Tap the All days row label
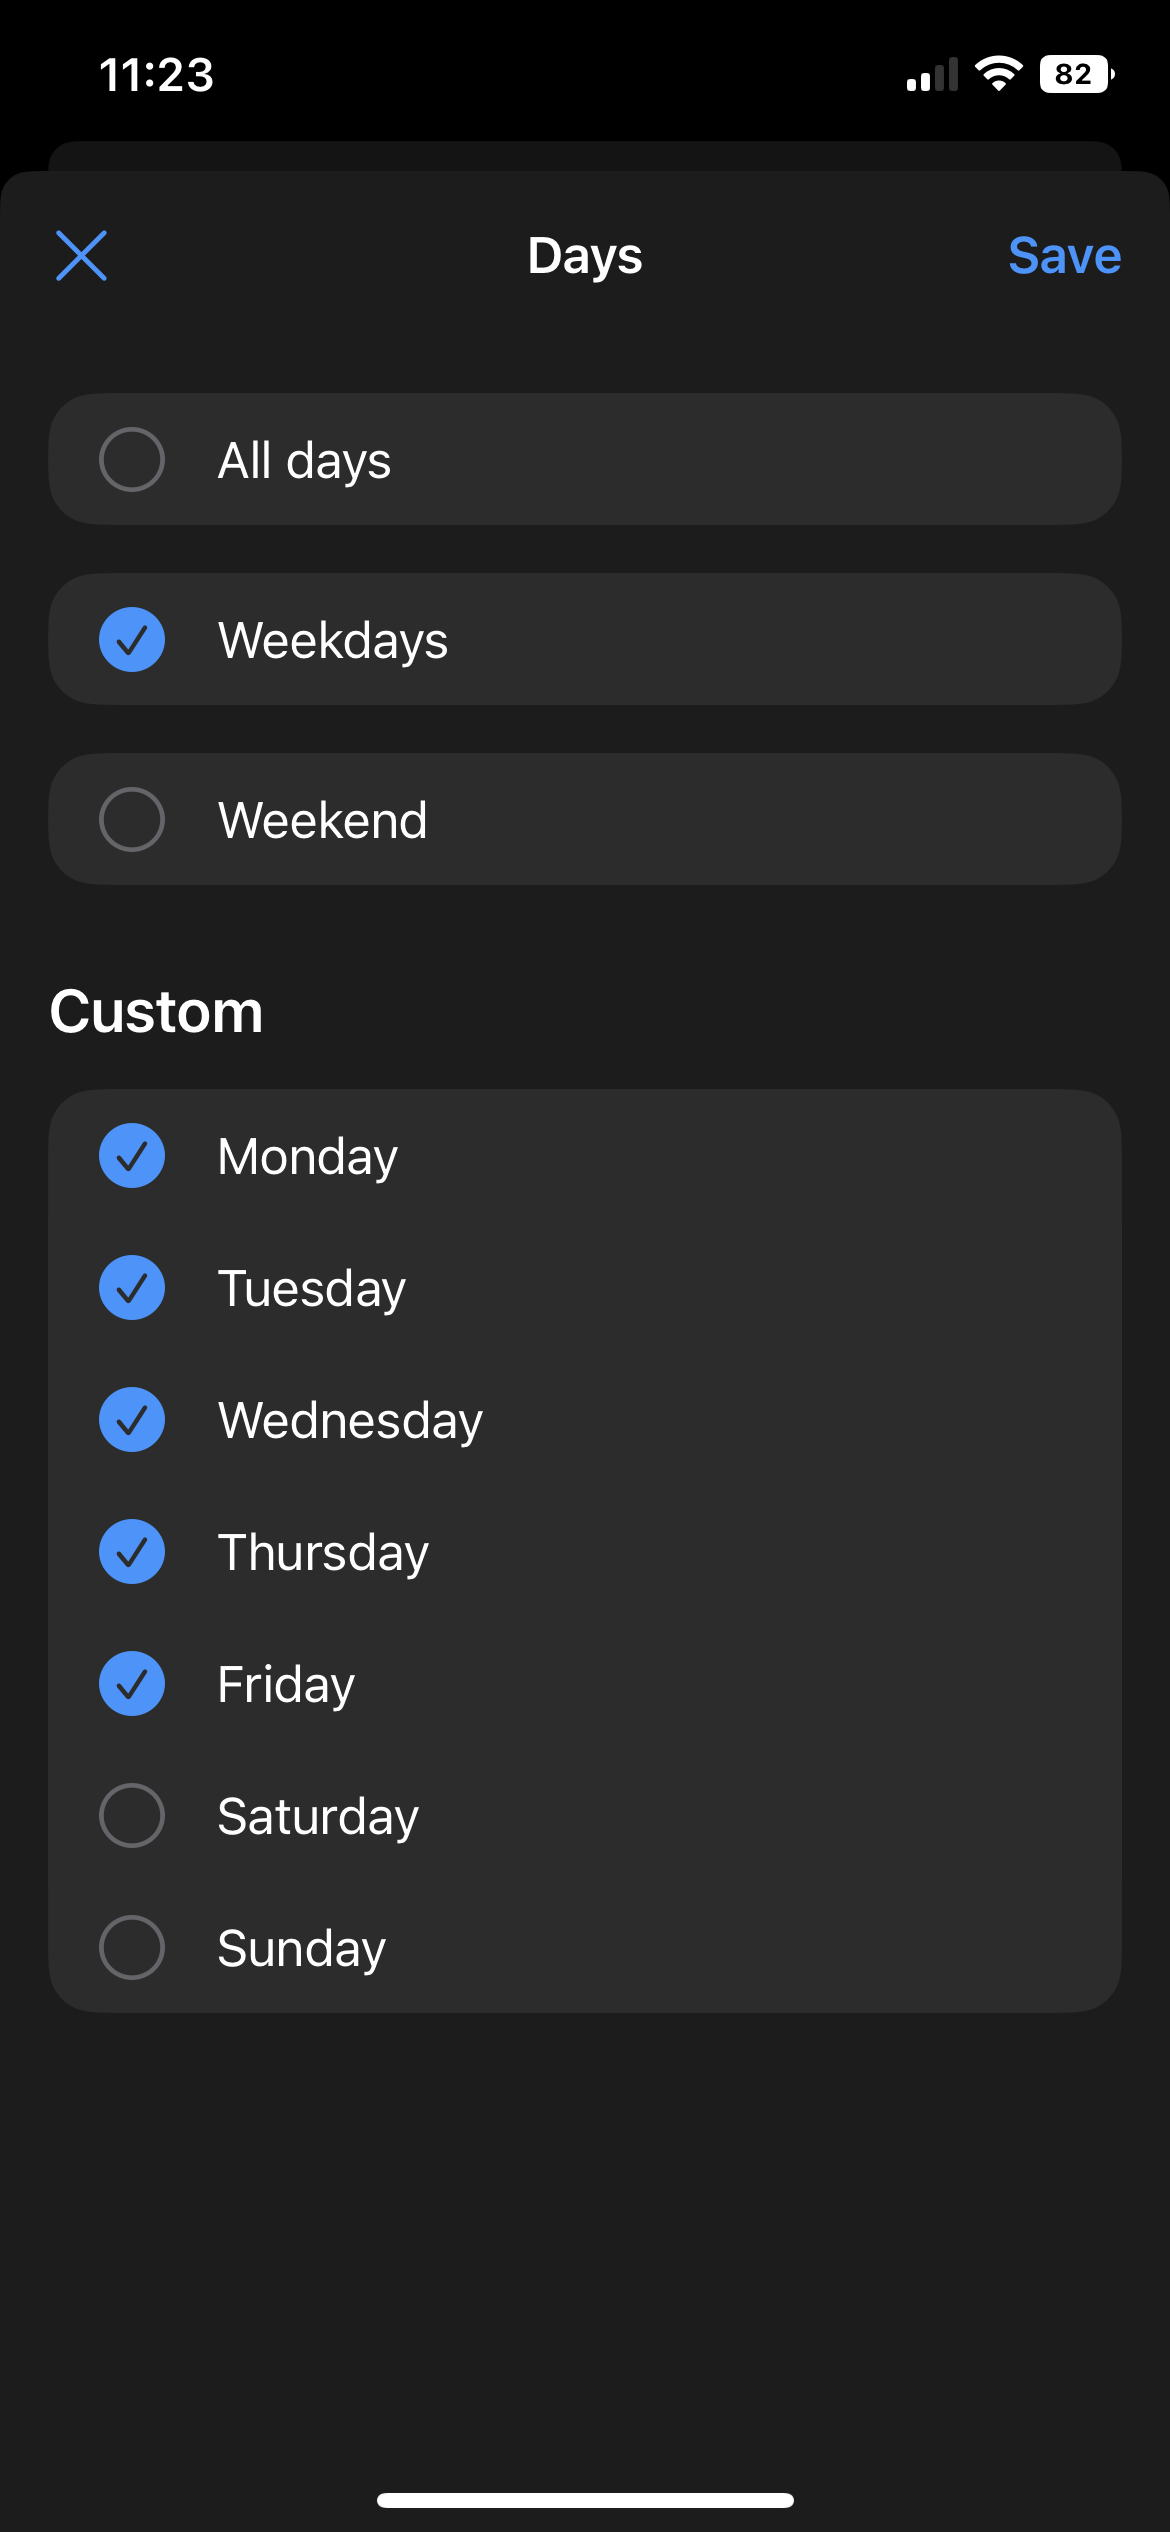 (x=304, y=461)
